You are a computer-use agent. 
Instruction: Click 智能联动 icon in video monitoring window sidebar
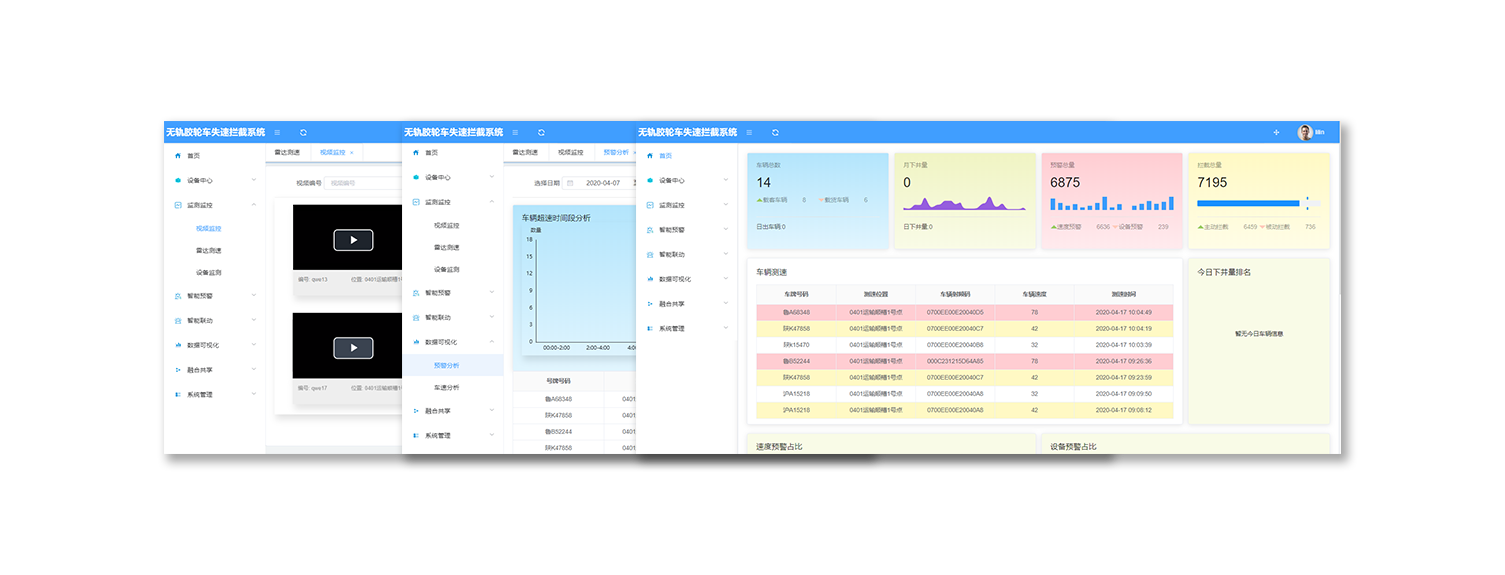tap(178, 321)
